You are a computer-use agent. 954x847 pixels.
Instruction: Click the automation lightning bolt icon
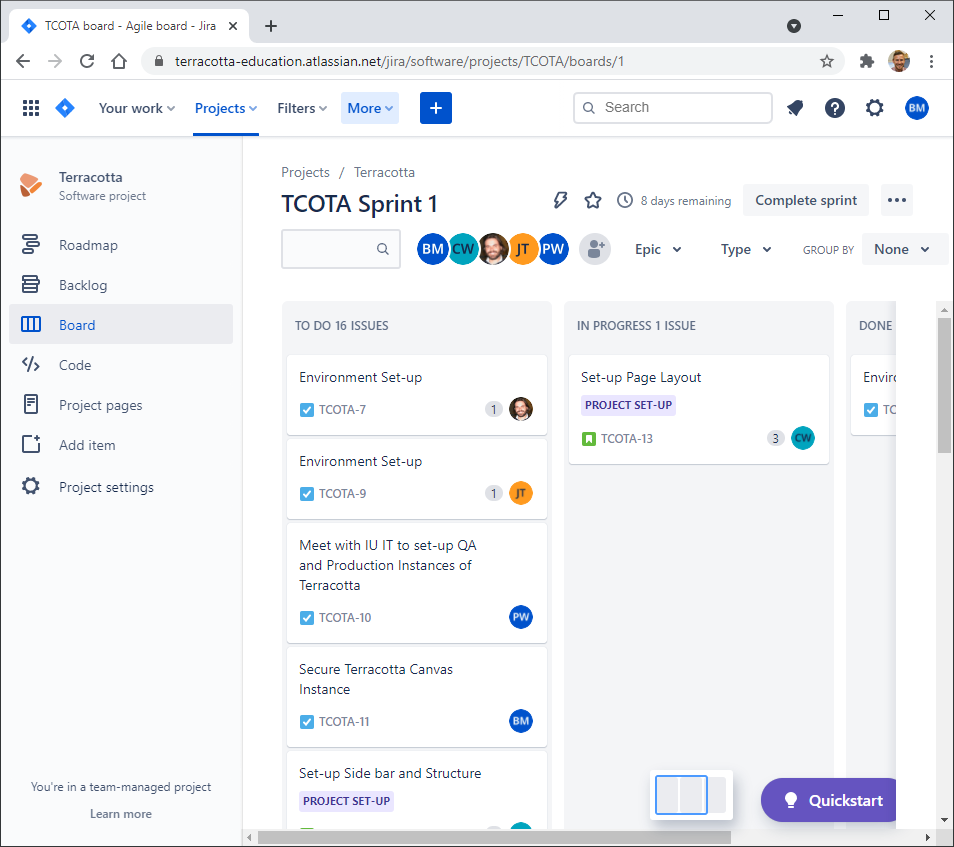[x=560, y=200]
